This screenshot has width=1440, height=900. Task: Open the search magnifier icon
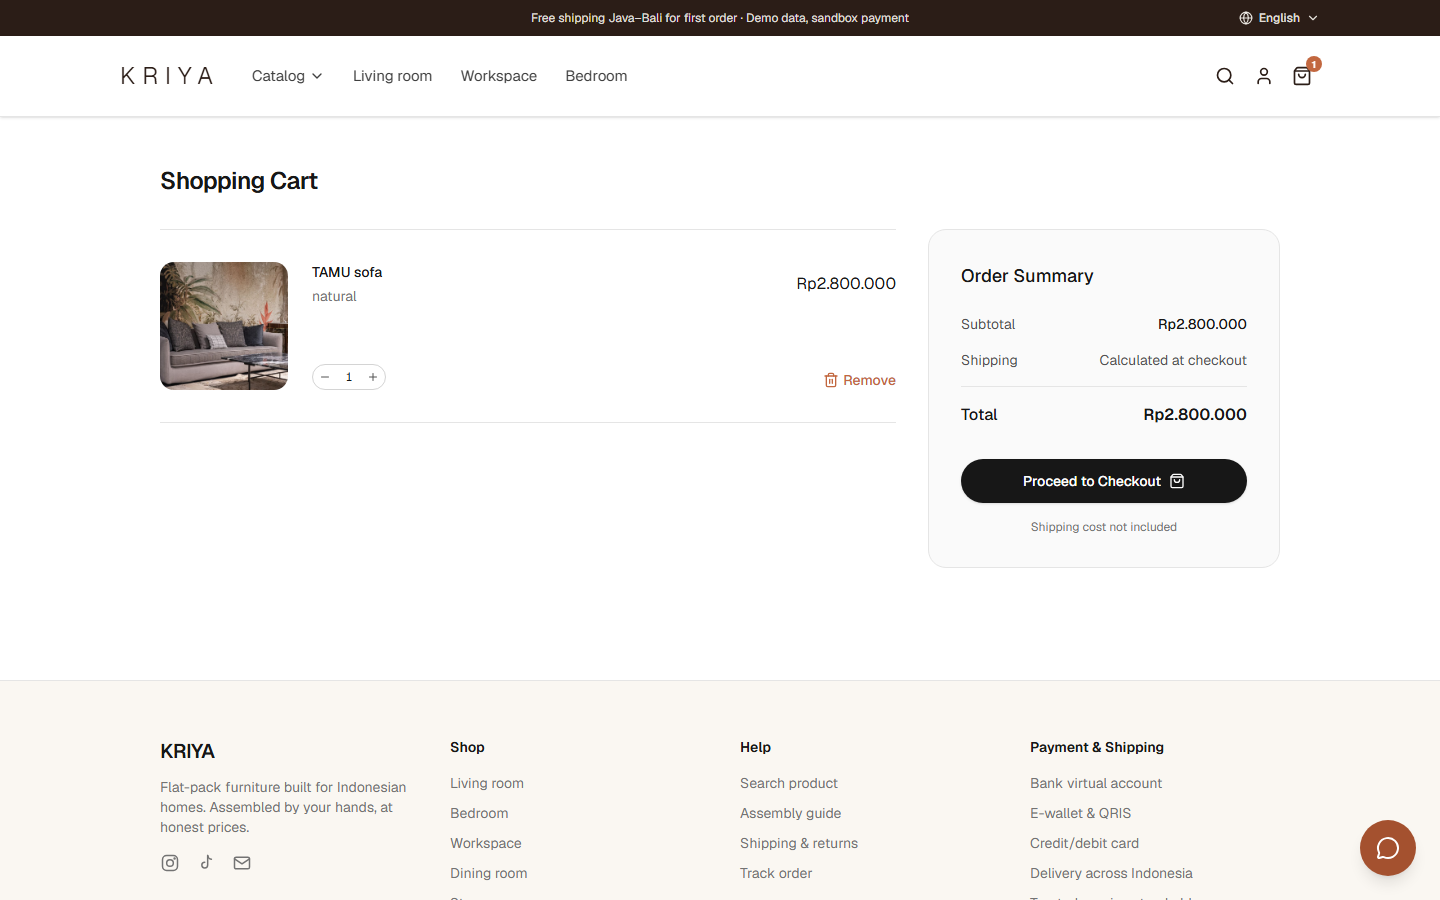[x=1225, y=76]
